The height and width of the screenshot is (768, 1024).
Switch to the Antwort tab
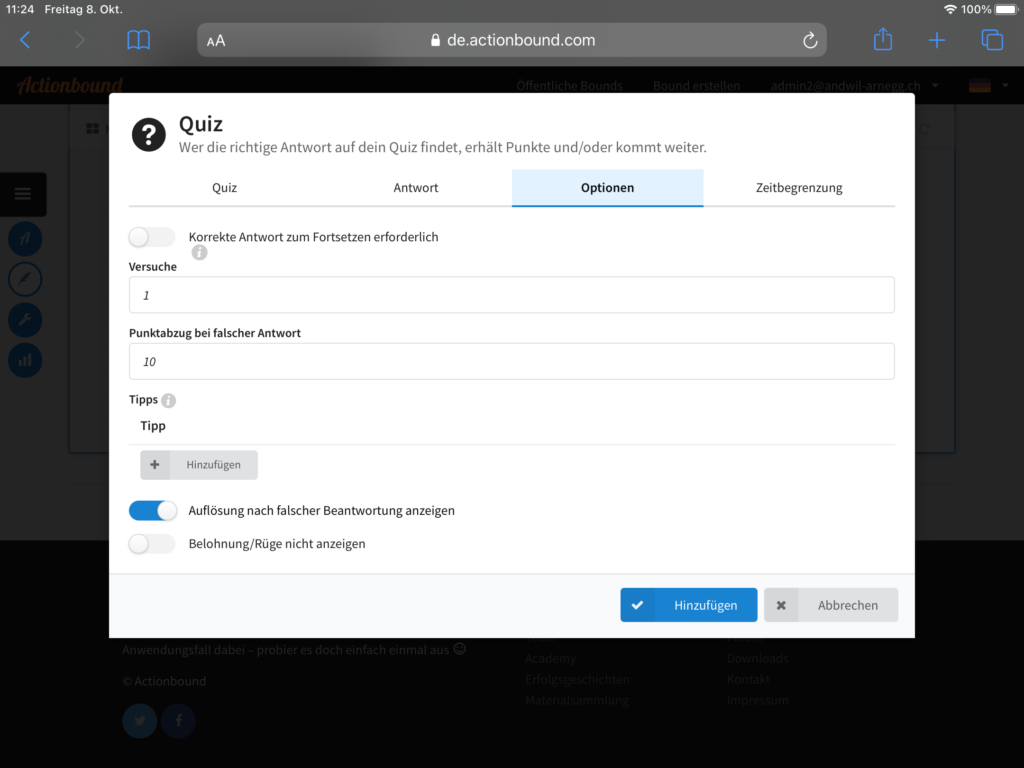pyautogui.click(x=416, y=187)
